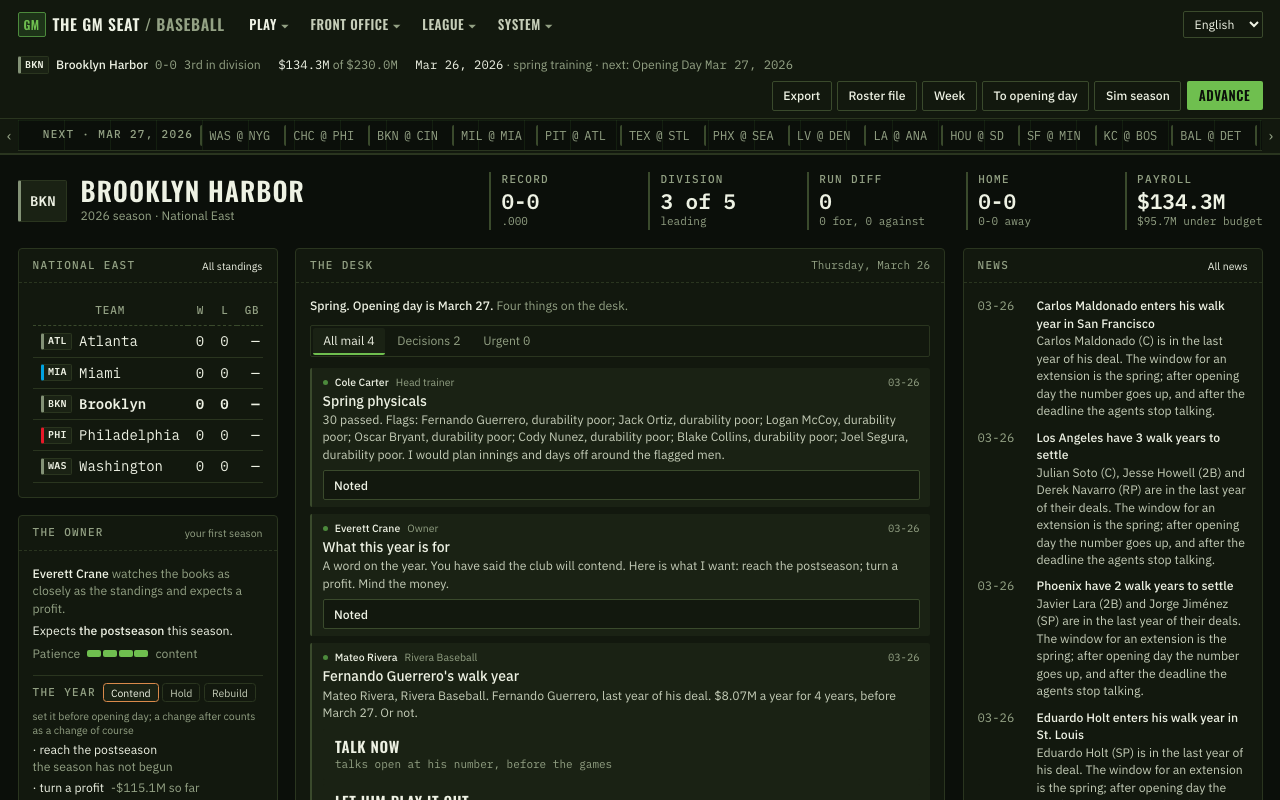The width and height of the screenshot is (1280, 800).
Task: Click the Roster file button
Action: pos(877,96)
